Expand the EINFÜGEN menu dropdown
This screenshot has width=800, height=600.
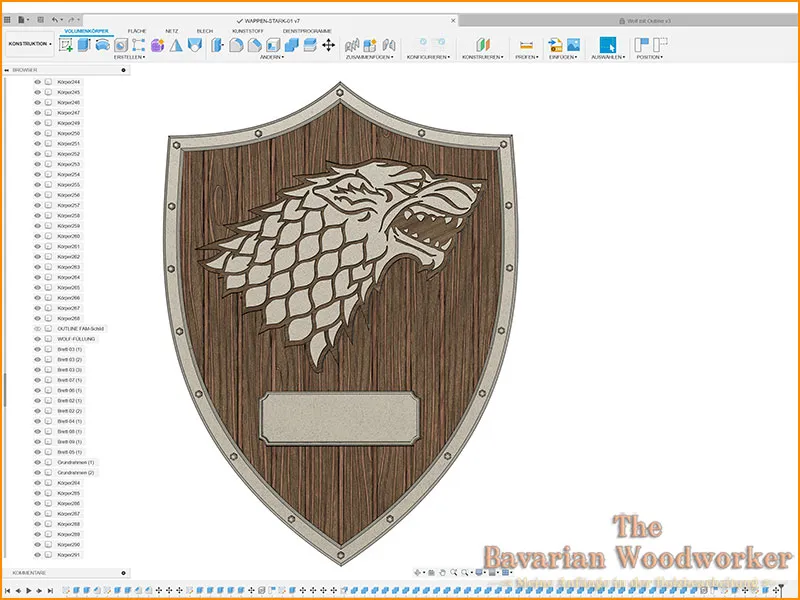[563, 57]
